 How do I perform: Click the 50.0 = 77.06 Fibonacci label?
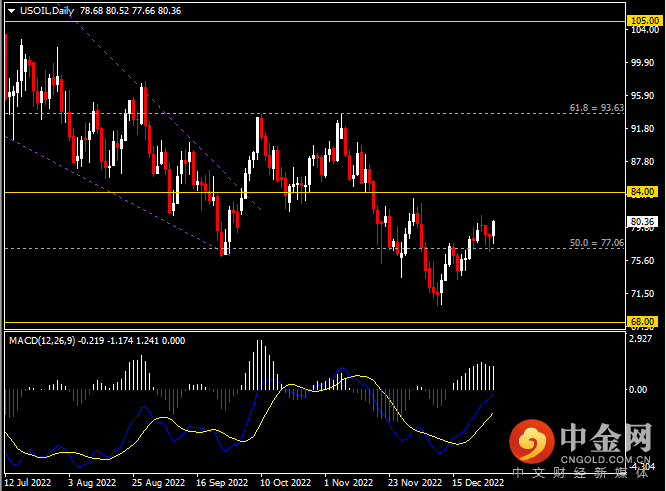pos(596,242)
